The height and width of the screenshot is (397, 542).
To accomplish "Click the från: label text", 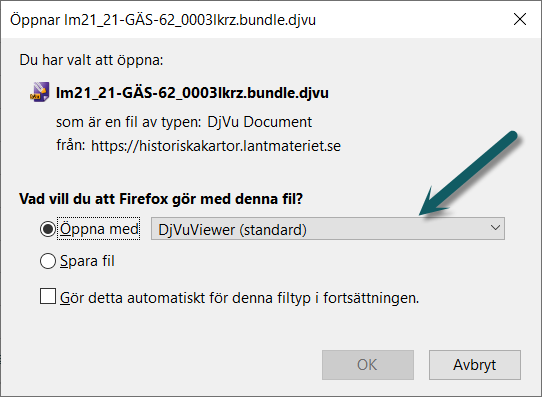I will pyautogui.click(x=71, y=145).
